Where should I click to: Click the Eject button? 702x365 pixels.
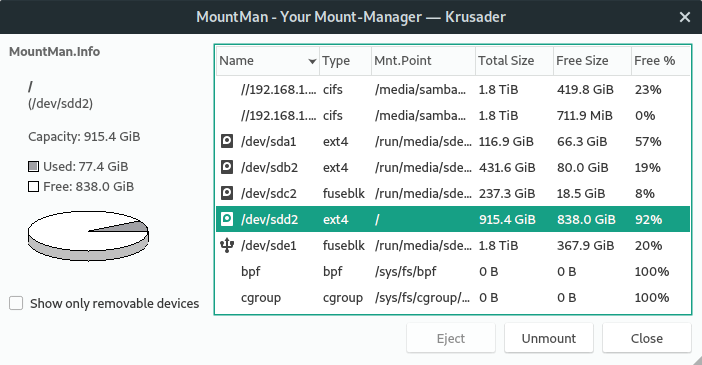pos(451,338)
